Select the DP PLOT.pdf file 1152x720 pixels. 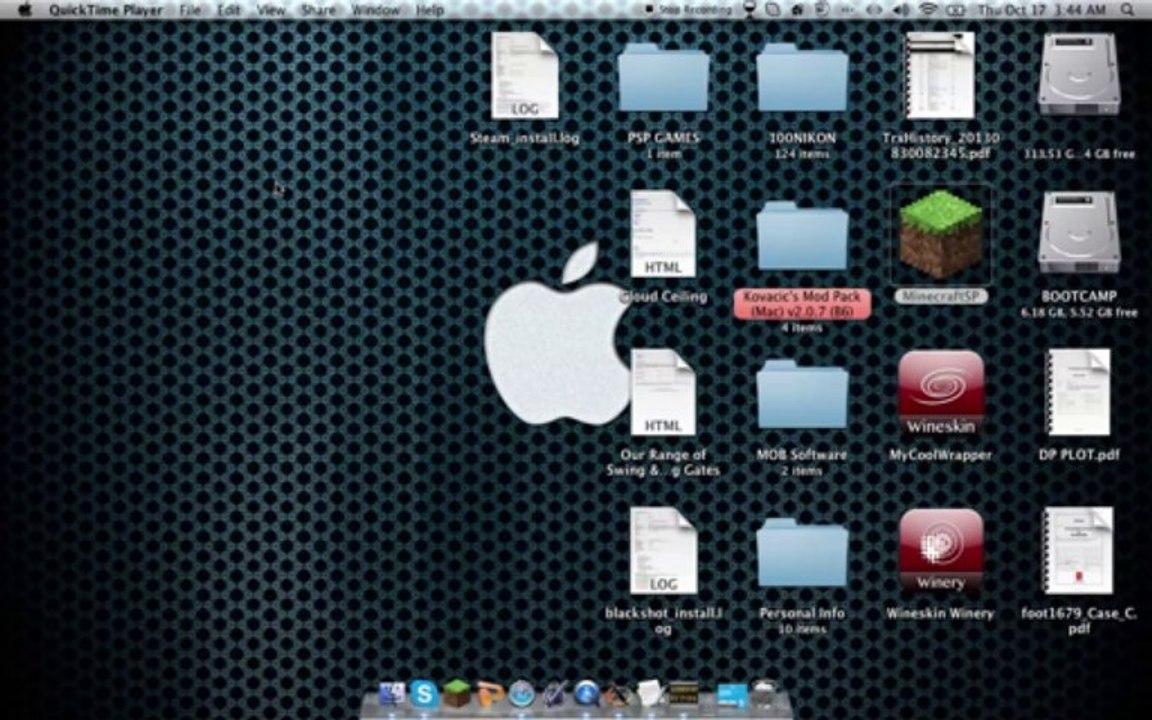coord(1079,392)
